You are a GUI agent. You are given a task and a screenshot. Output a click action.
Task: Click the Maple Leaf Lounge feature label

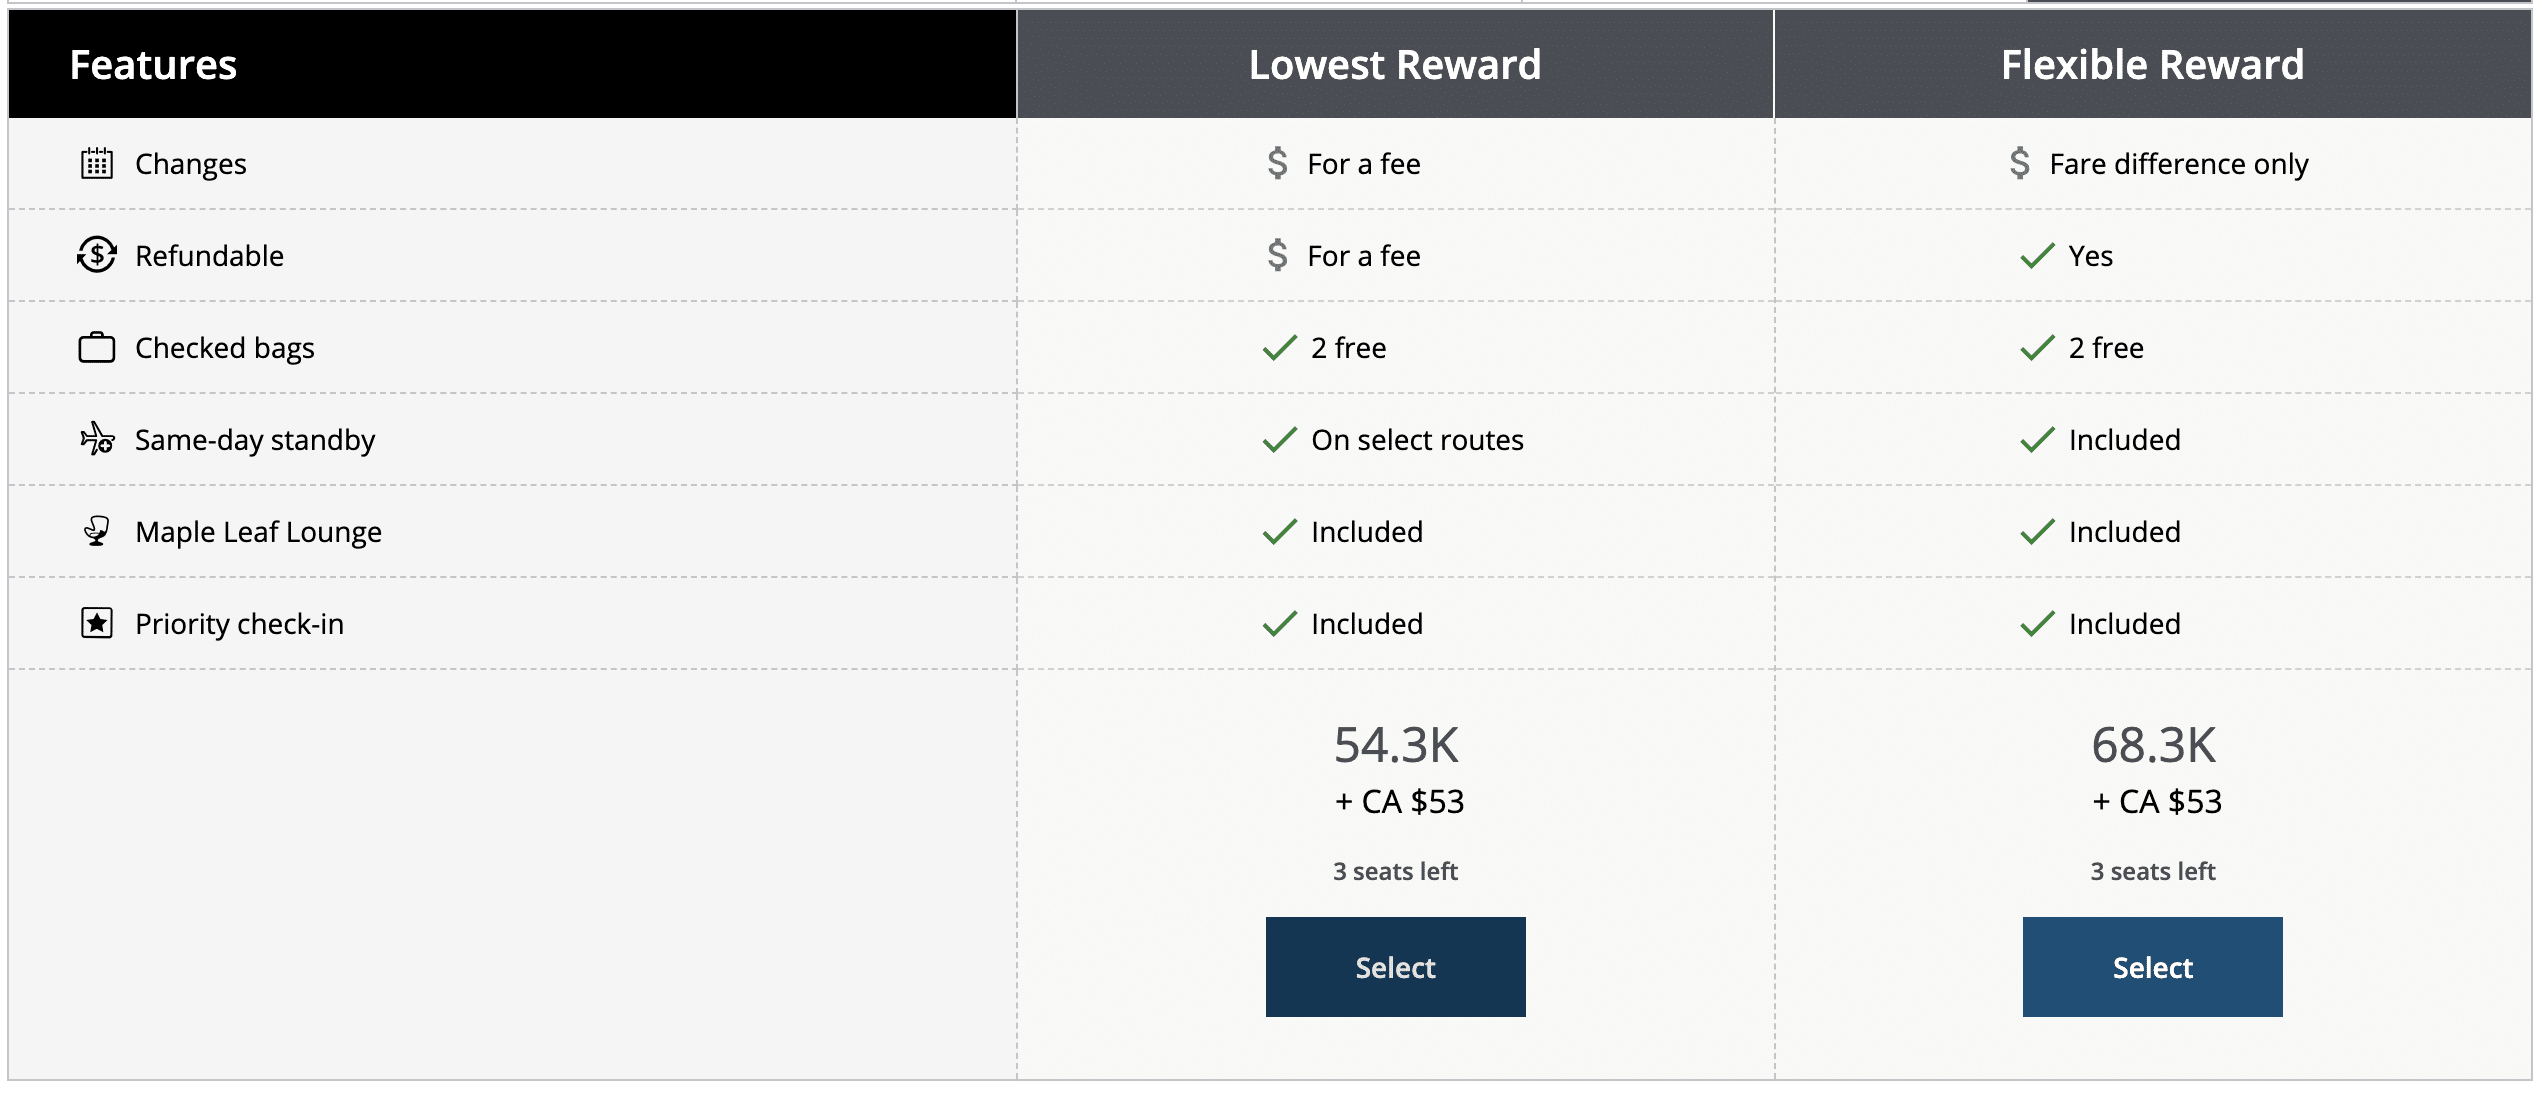tap(258, 532)
